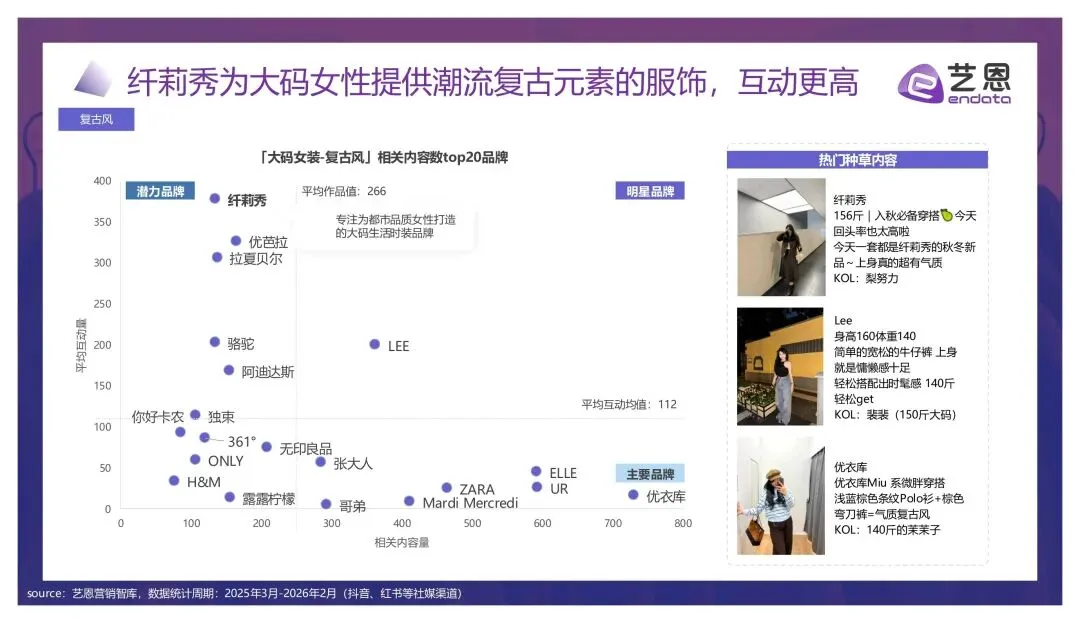
Task: Click the 优衣库 data point on chart
Action: 633,494
